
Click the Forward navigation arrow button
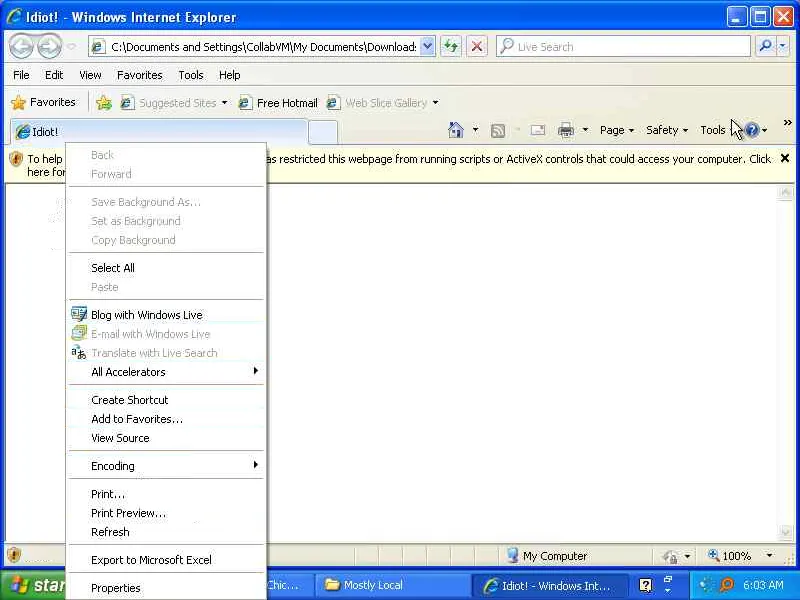coord(49,46)
